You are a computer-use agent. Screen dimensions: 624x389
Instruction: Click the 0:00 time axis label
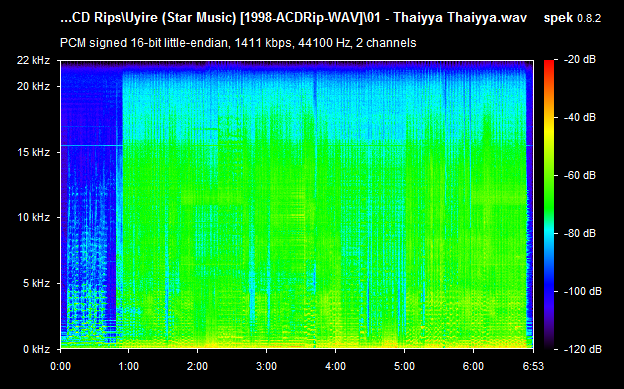(60, 366)
